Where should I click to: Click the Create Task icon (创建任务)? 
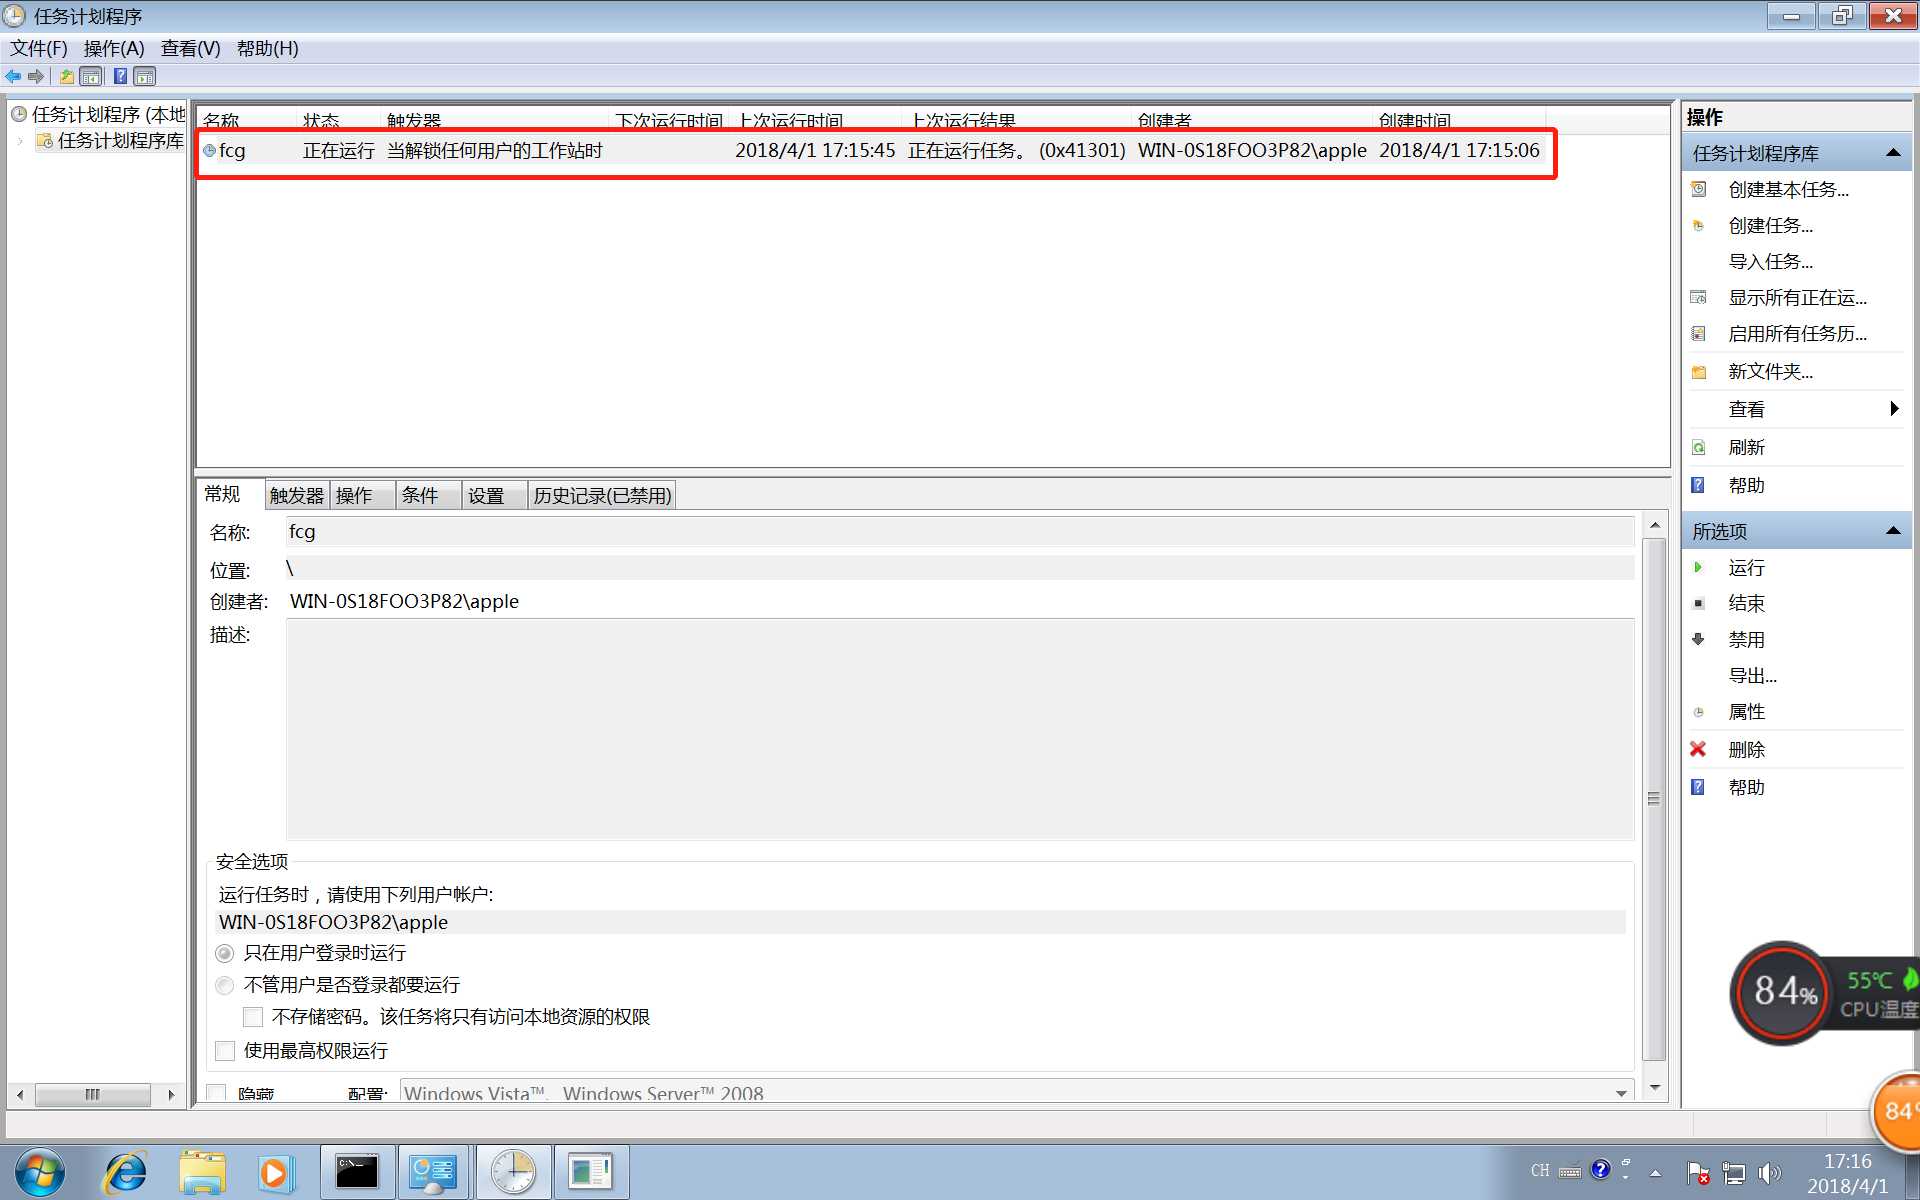(x=1698, y=225)
